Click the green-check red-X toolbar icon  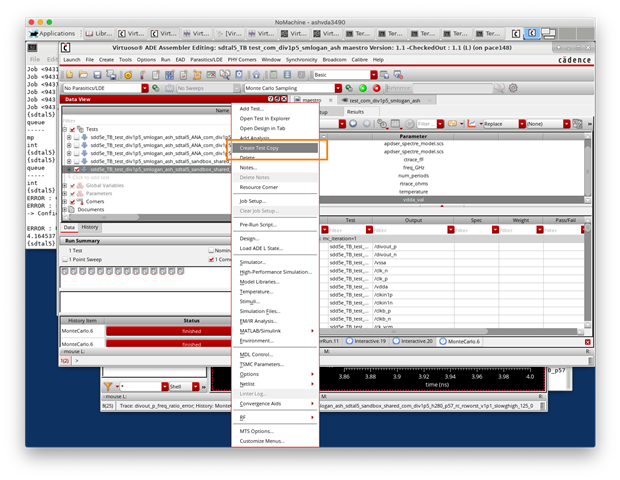tap(211, 75)
